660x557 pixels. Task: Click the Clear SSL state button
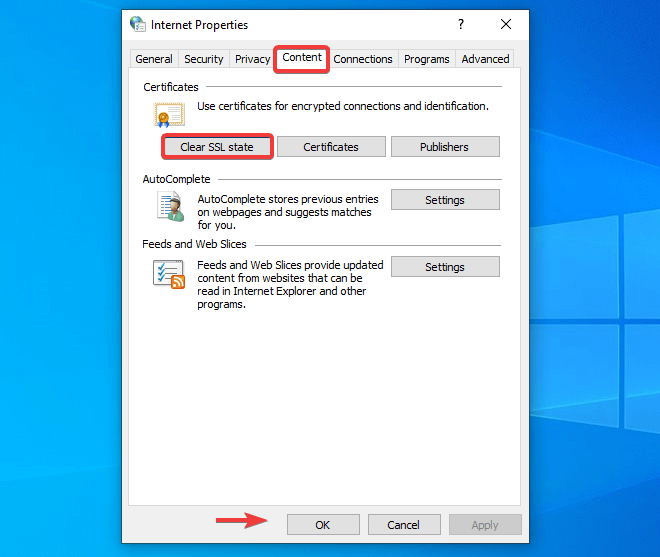(217, 147)
